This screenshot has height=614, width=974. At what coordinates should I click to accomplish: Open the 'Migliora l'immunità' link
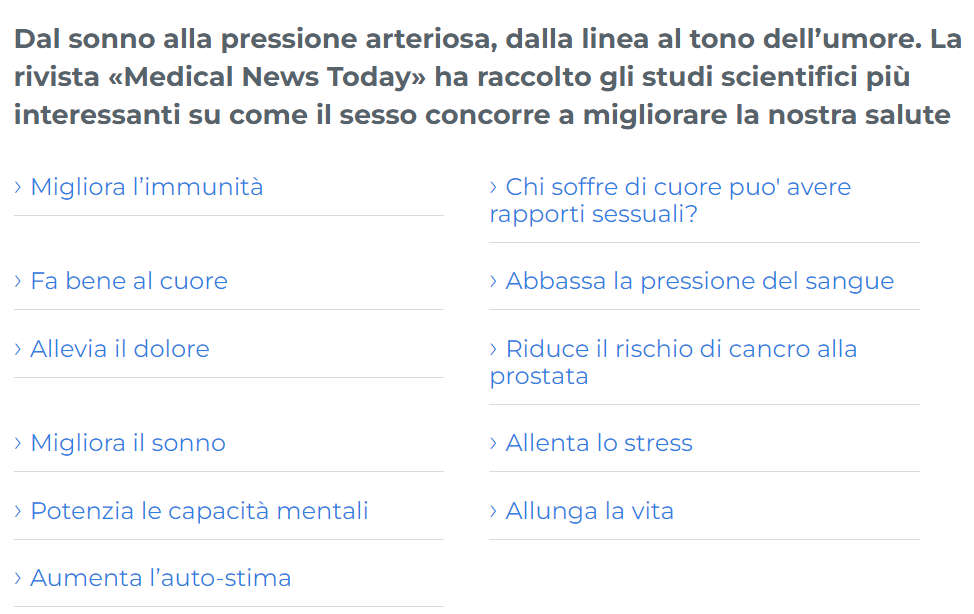click(x=146, y=187)
